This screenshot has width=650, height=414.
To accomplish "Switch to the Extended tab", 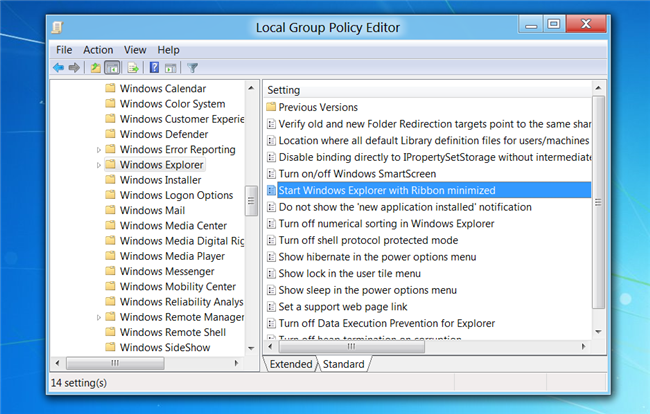I will (x=291, y=365).
